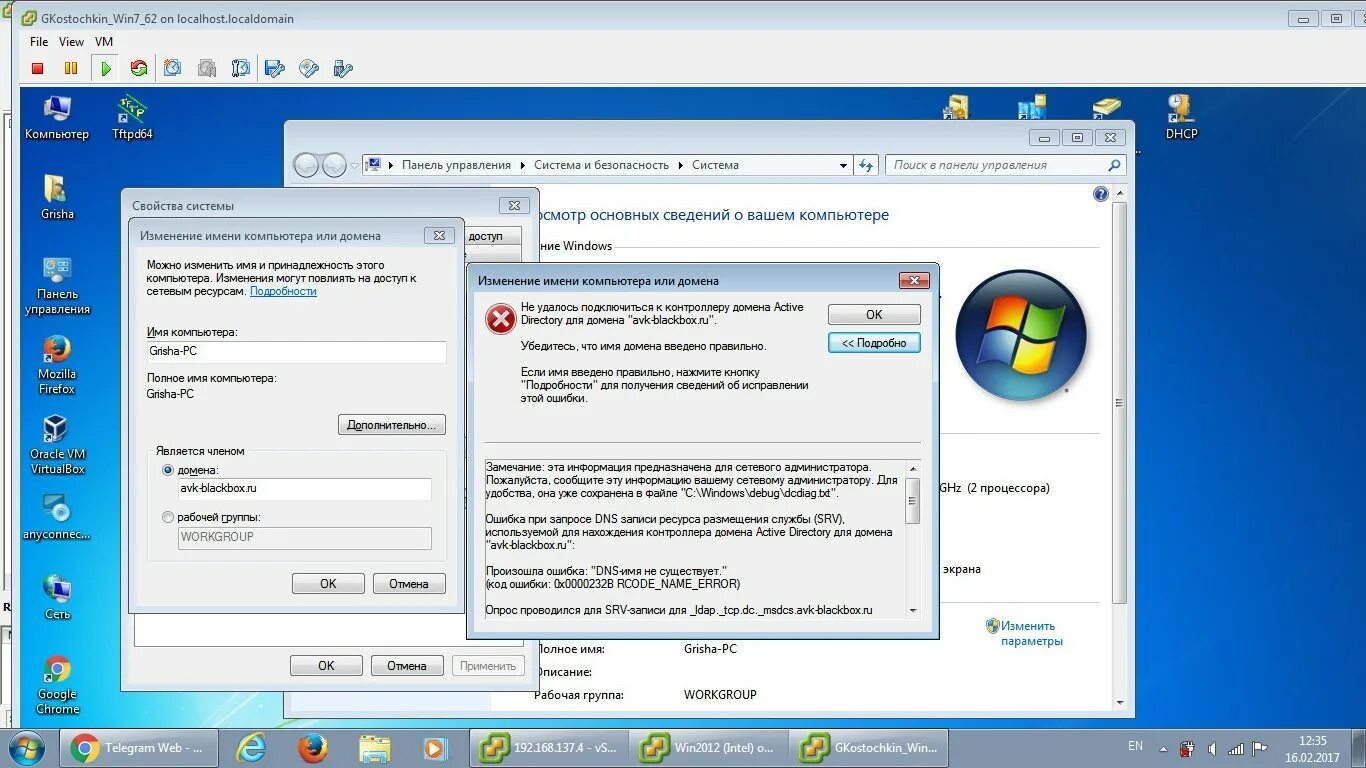Viewport: 1366px width, 768px height.
Task: Open Windows Explorer folder in taskbar
Action: 374,747
